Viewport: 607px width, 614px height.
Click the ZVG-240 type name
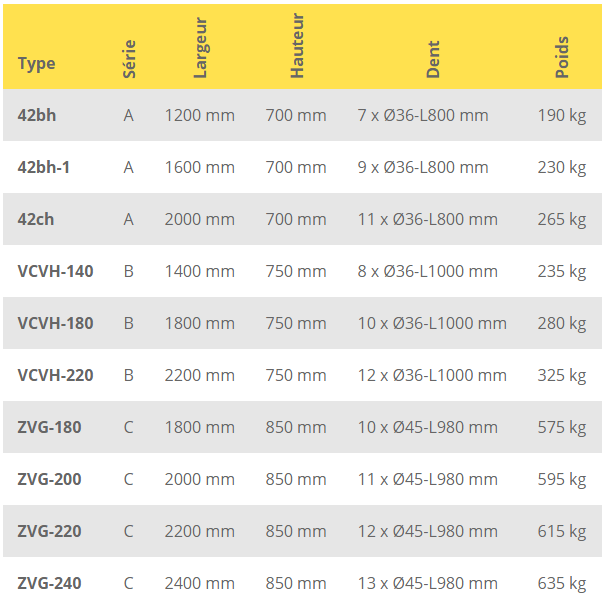[50, 584]
